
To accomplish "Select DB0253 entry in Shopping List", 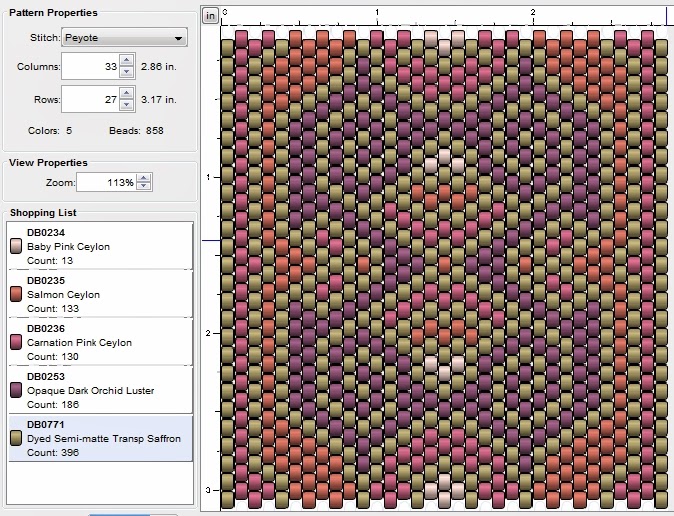I will tap(100, 390).
